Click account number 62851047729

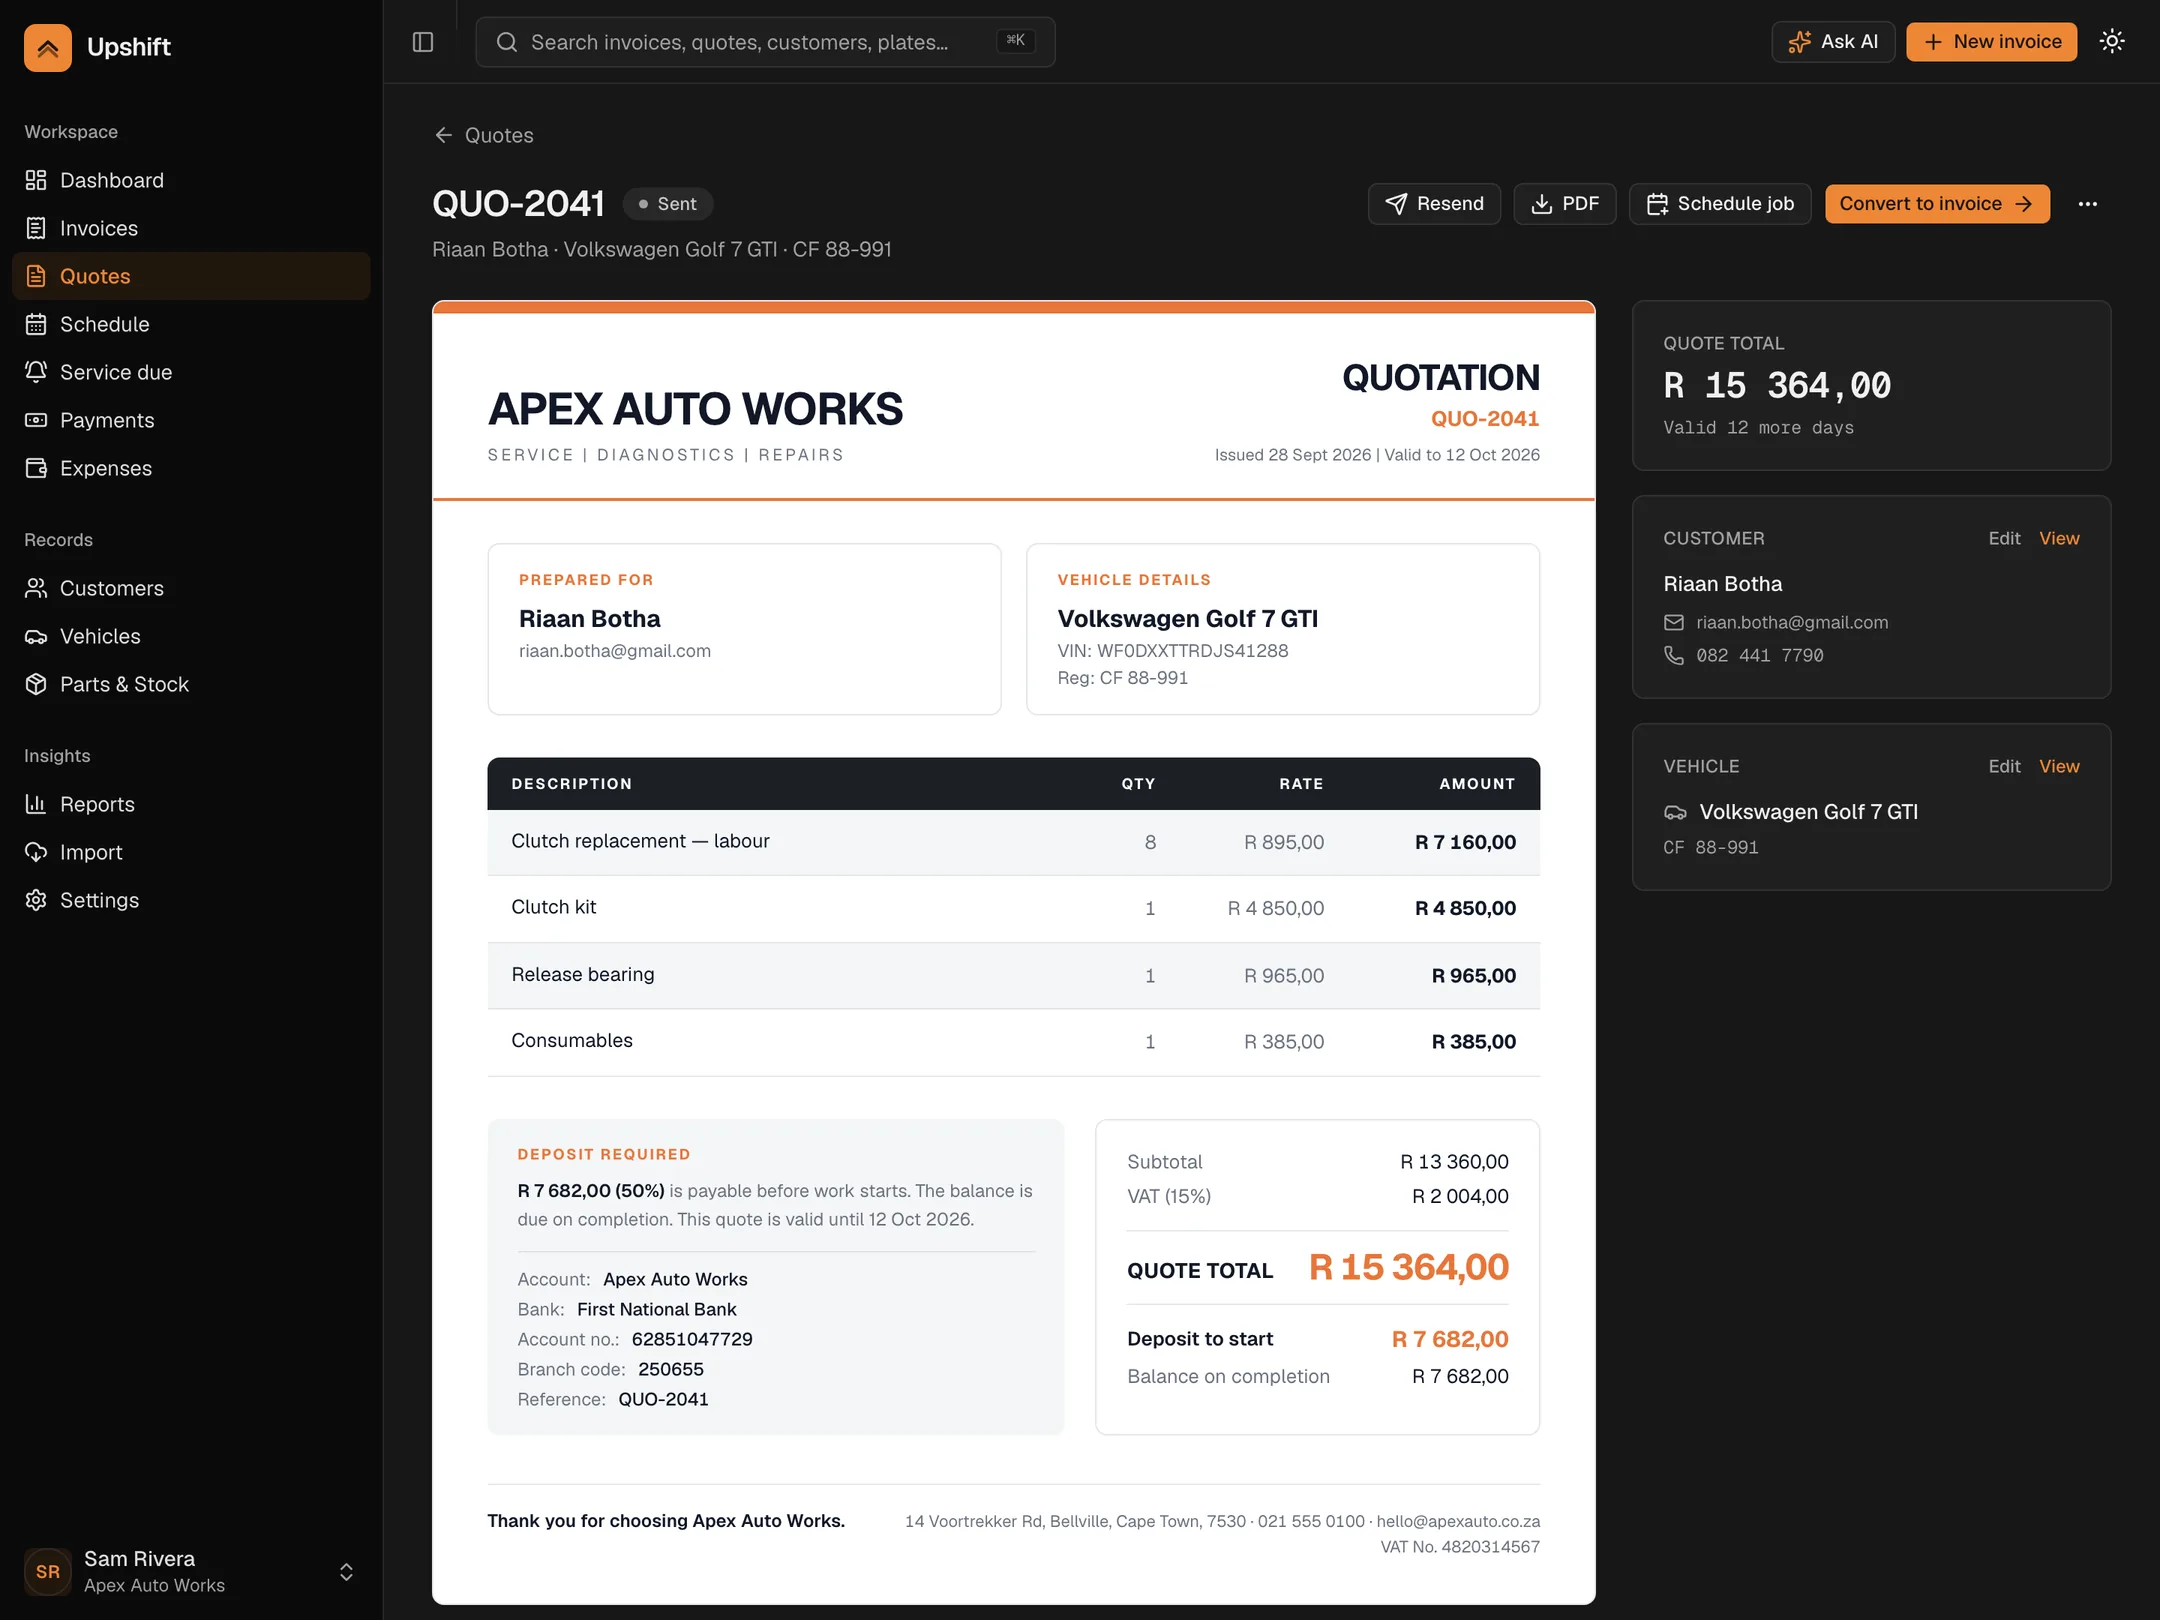pyautogui.click(x=692, y=1339)
